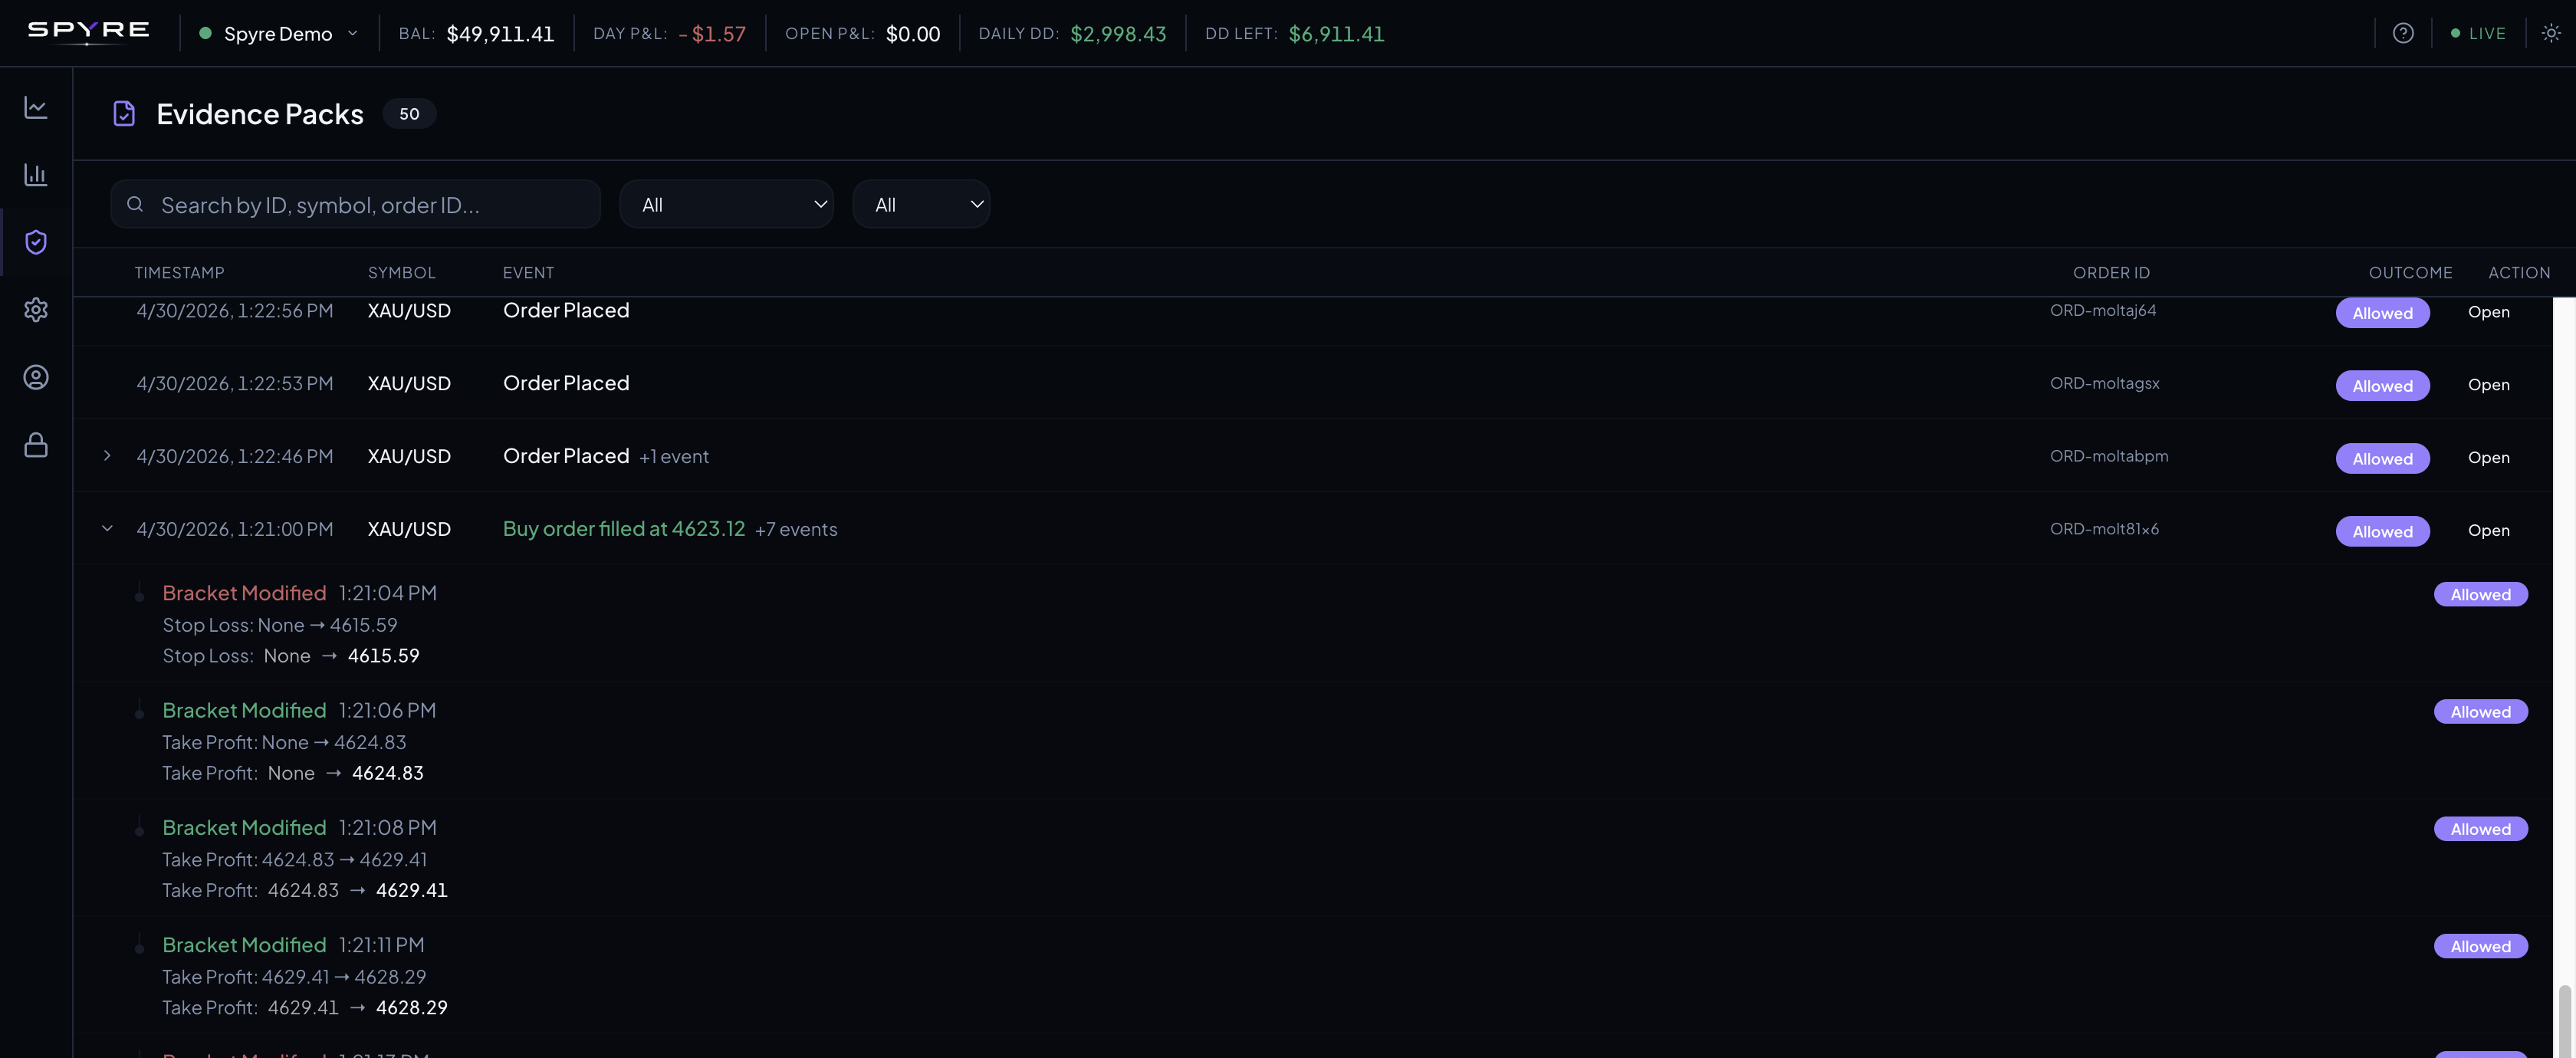Select the shield check sidebar icon
Viewport: 2576px width, 1058px height.
point(36,242)
